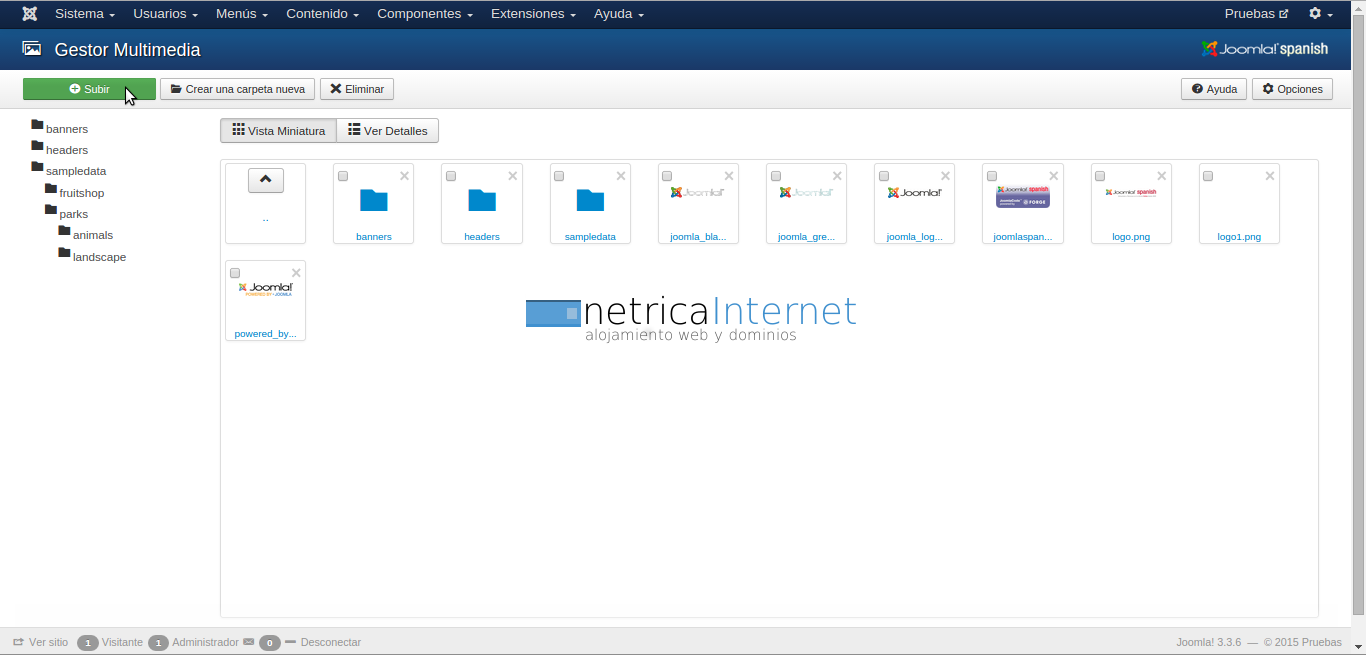Open the Componentes menu
The width and height of the screenshot is (1366, 655).
424,14
